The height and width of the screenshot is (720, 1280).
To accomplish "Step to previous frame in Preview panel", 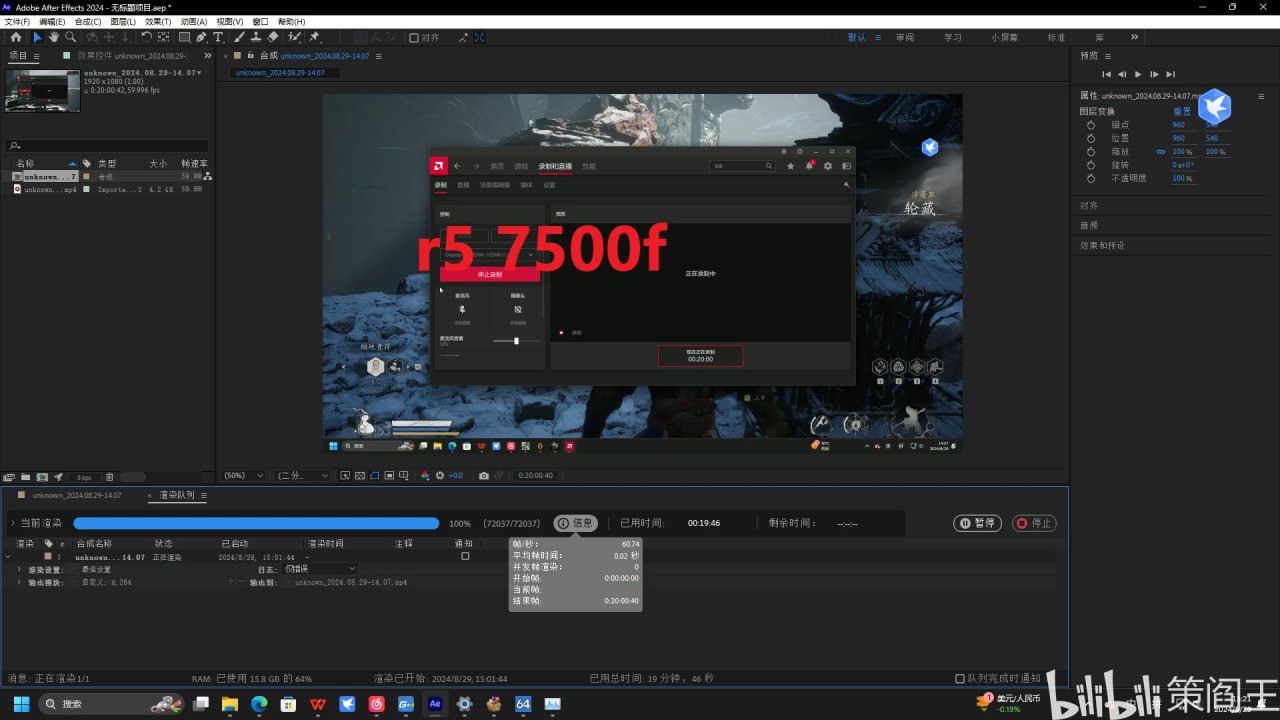I will (x=1122, y=74).
